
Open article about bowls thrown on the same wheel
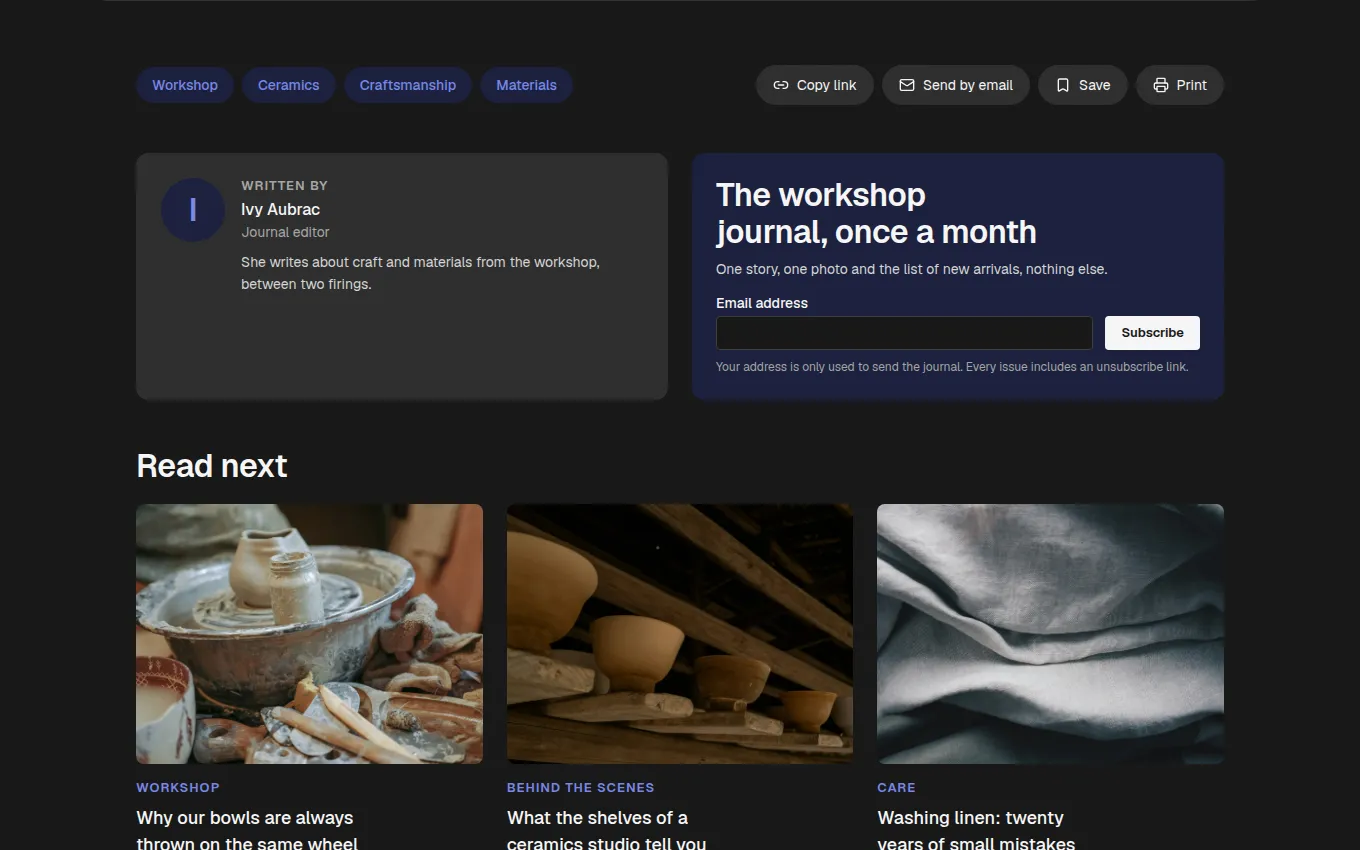[x=247, y=830]
